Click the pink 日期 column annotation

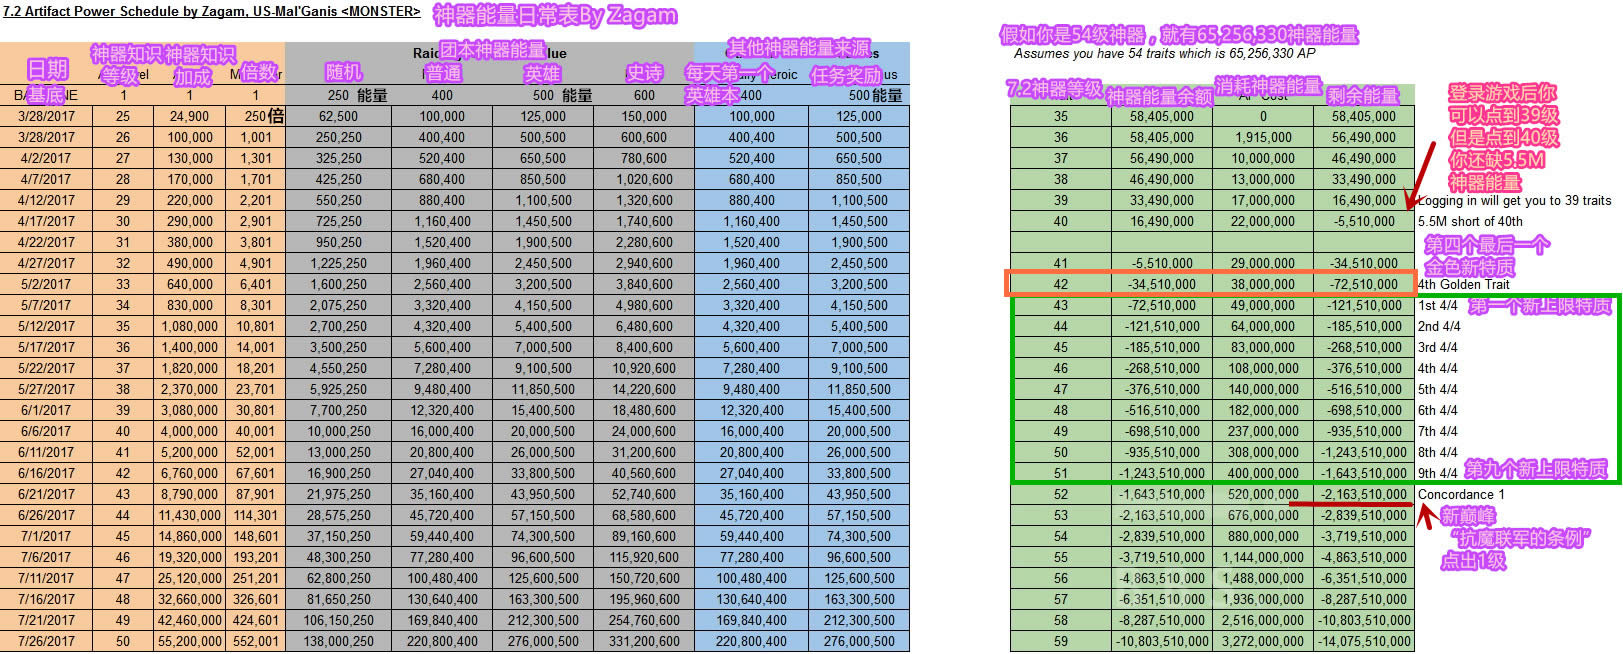coord(47,69)
